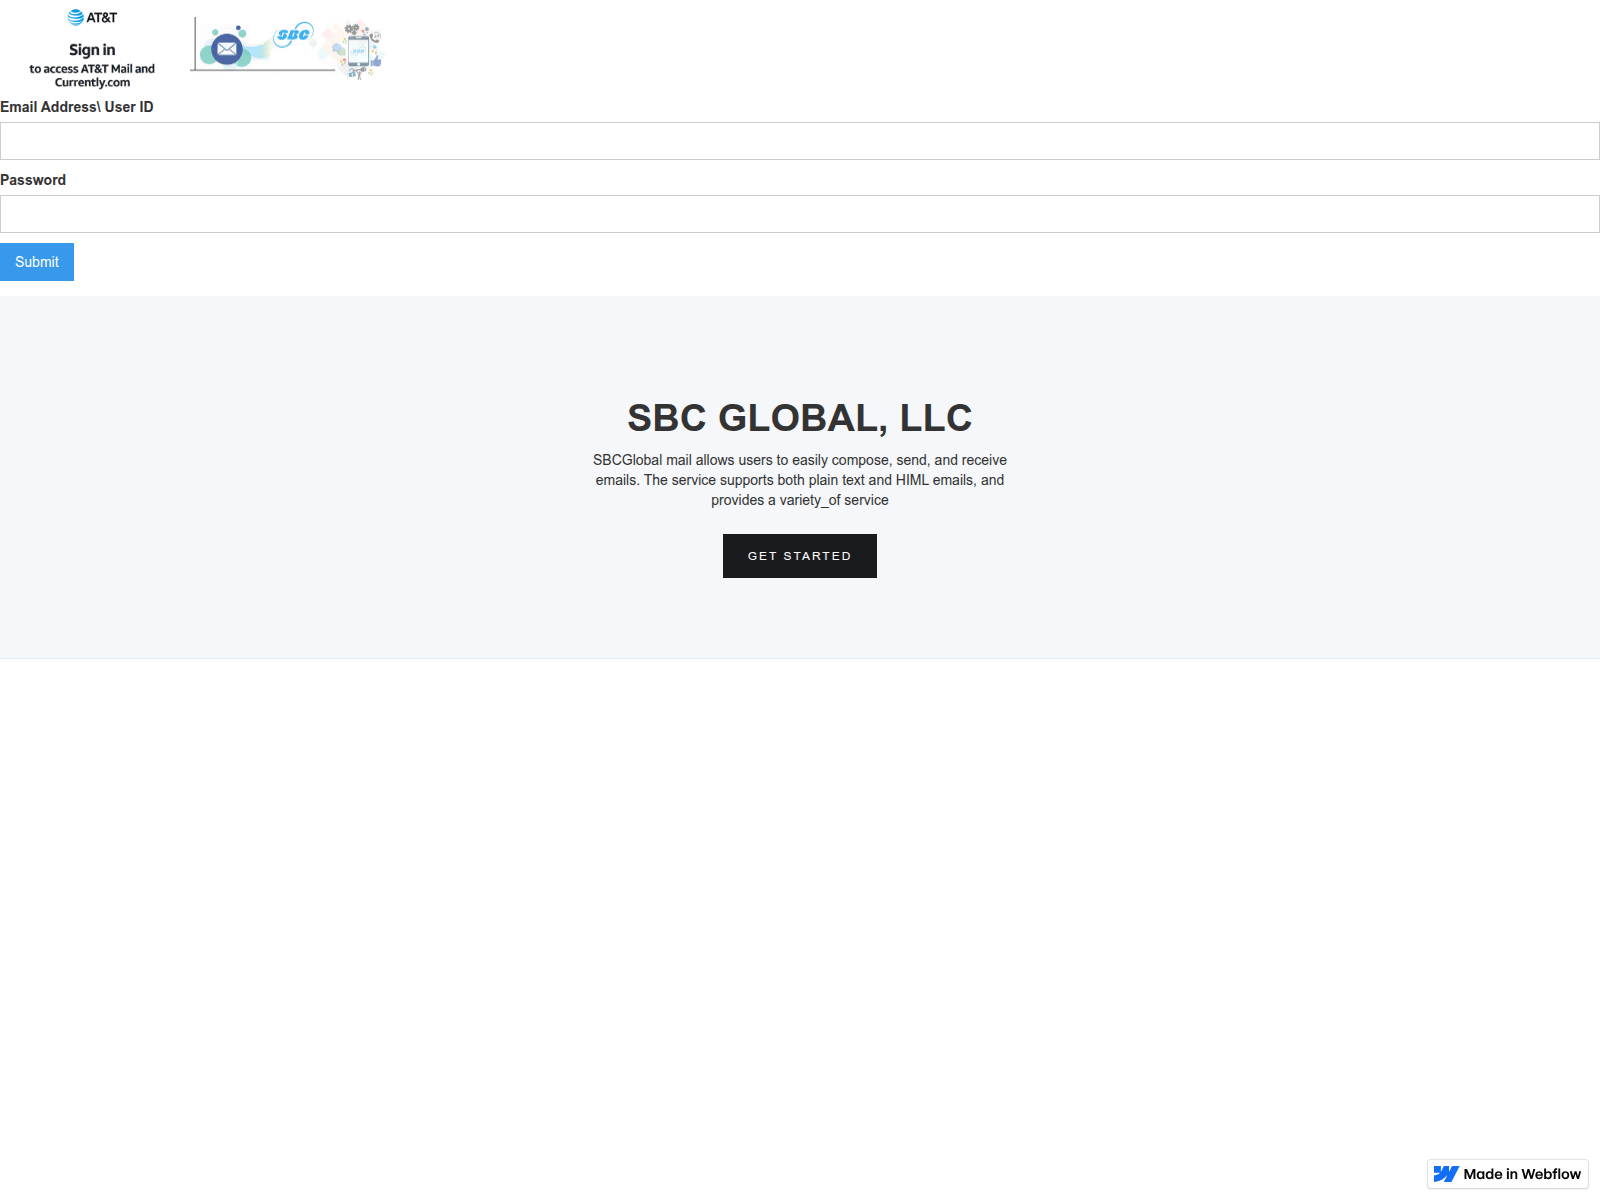Click the SBC email banner illustration

pos(287,48)
